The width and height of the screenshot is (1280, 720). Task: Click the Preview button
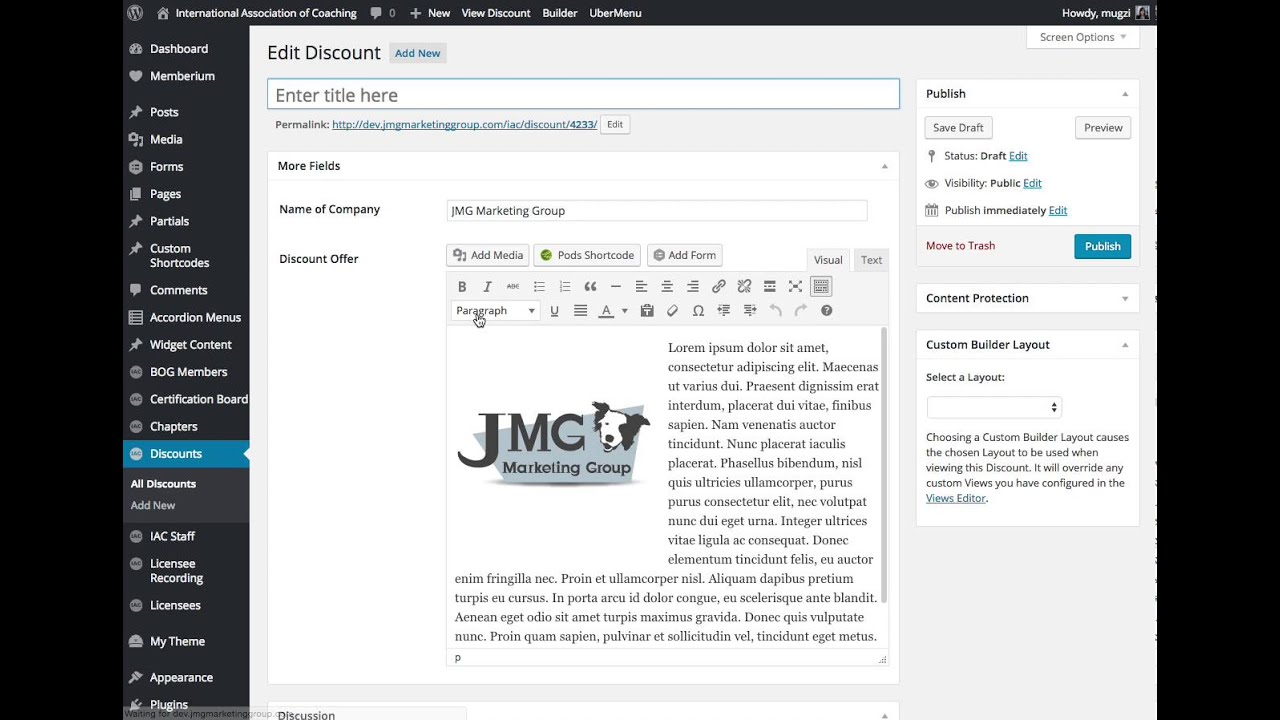(x=1103, y=128)
